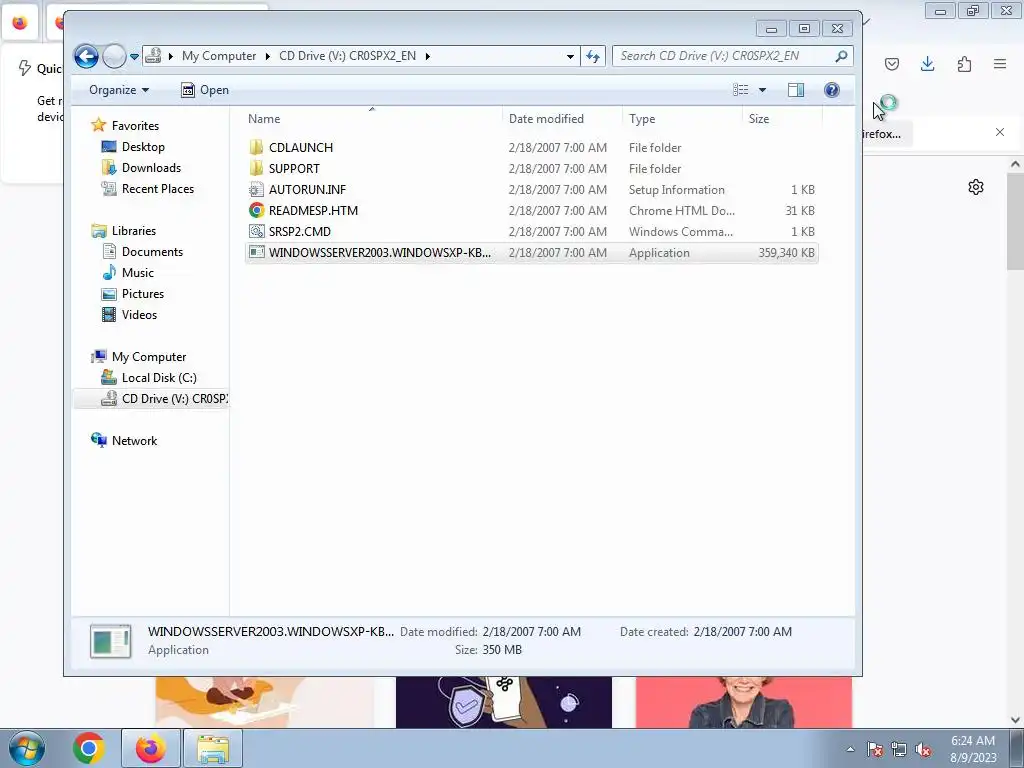Click the search magnifier icon
The width and height of the screenshot is (1024, 768).
(842, 56)
